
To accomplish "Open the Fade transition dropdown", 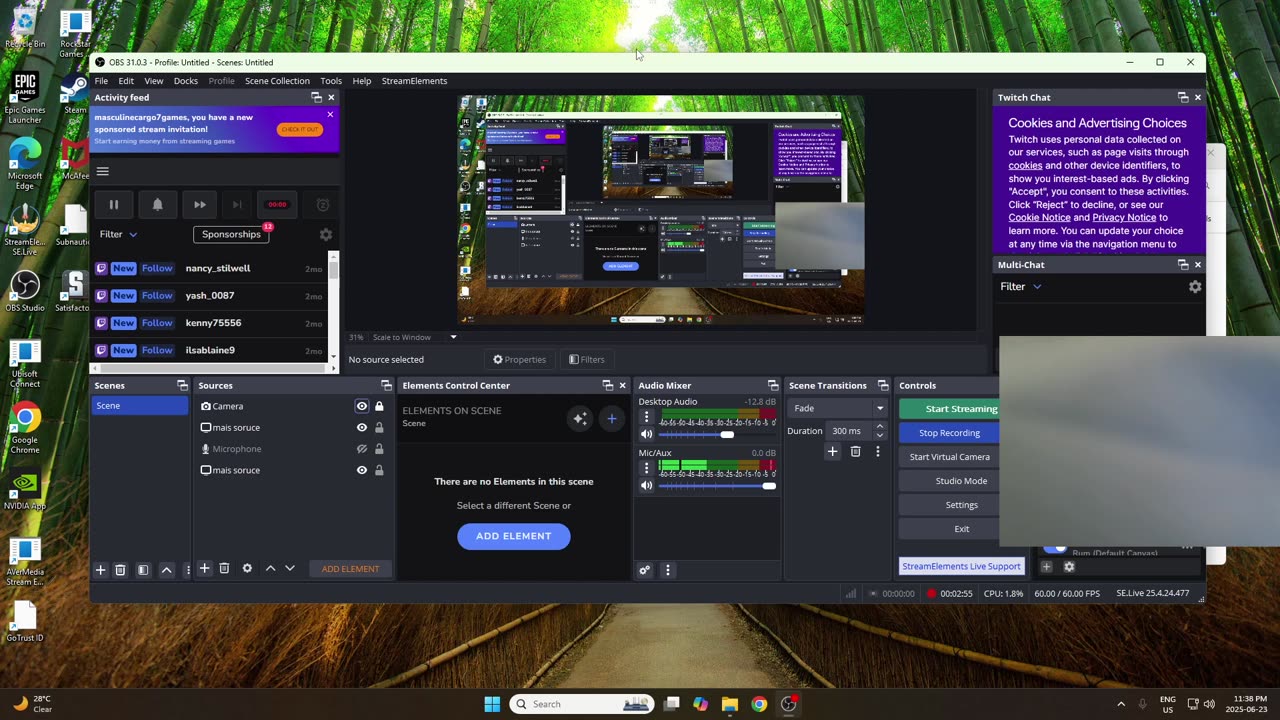I will tap(839, 408).
